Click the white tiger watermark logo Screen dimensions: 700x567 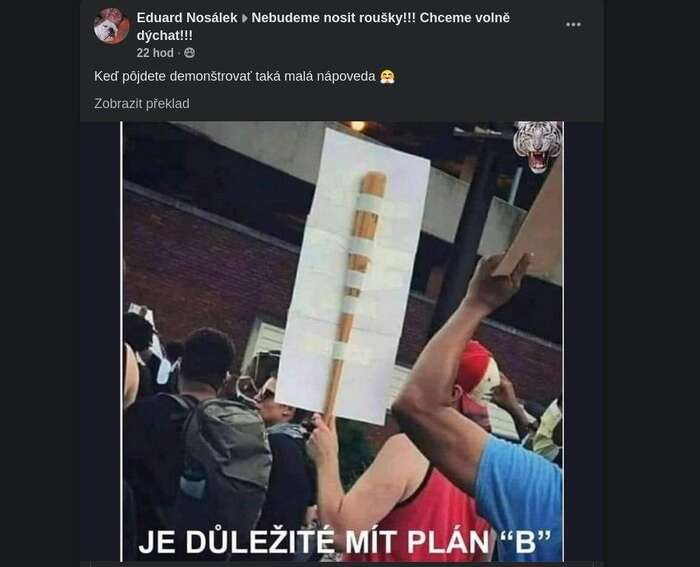pos(537,147)
